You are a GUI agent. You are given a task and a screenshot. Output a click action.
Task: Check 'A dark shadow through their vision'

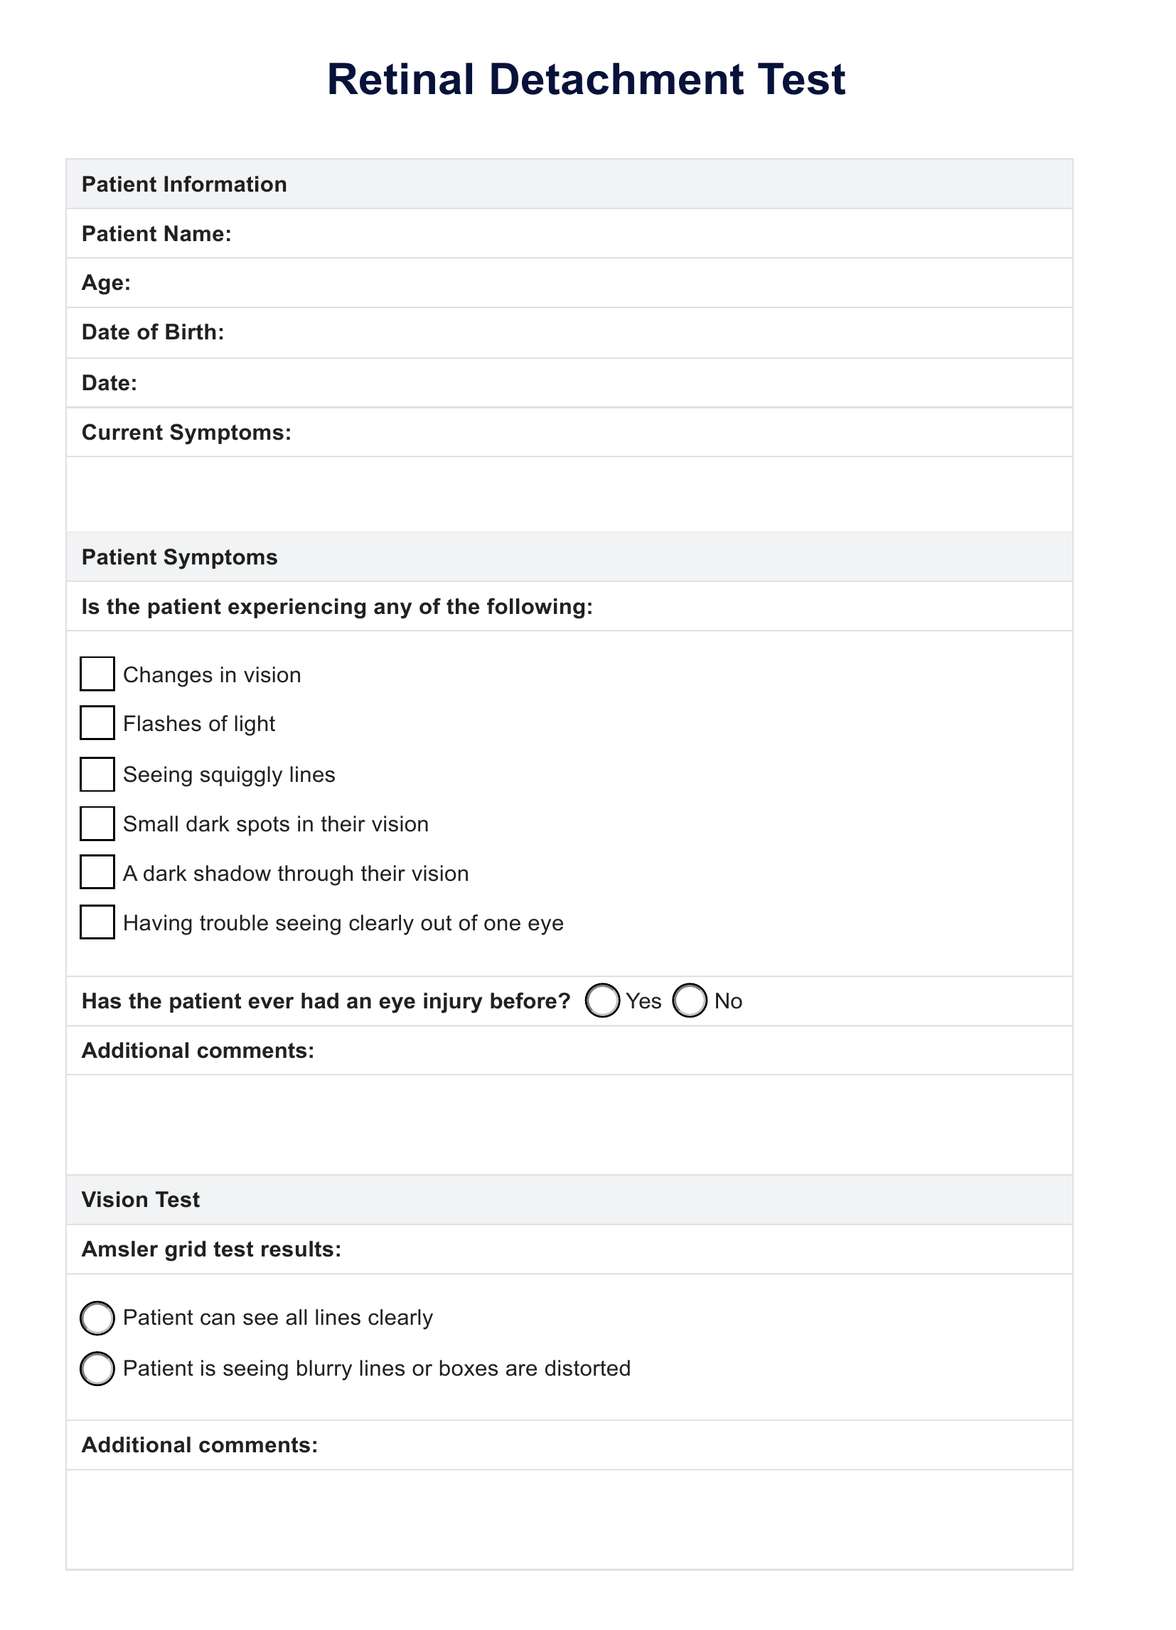(97, 873)
